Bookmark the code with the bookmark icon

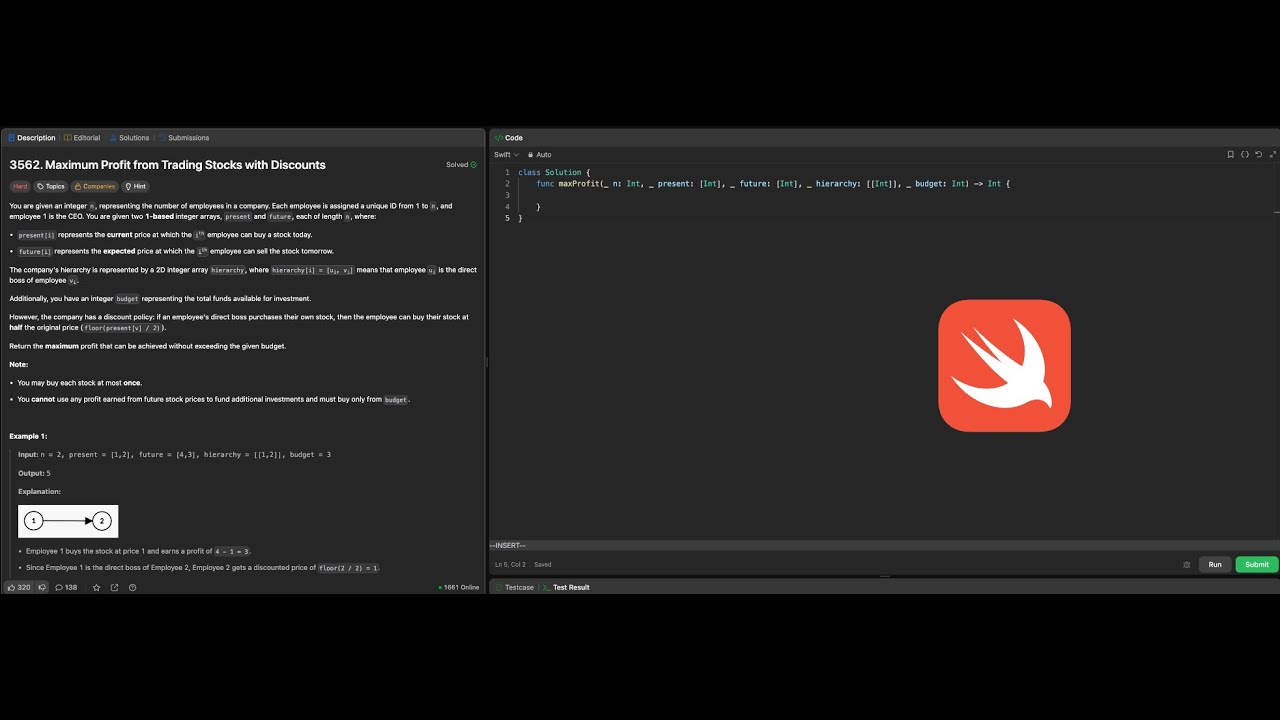1230,155
